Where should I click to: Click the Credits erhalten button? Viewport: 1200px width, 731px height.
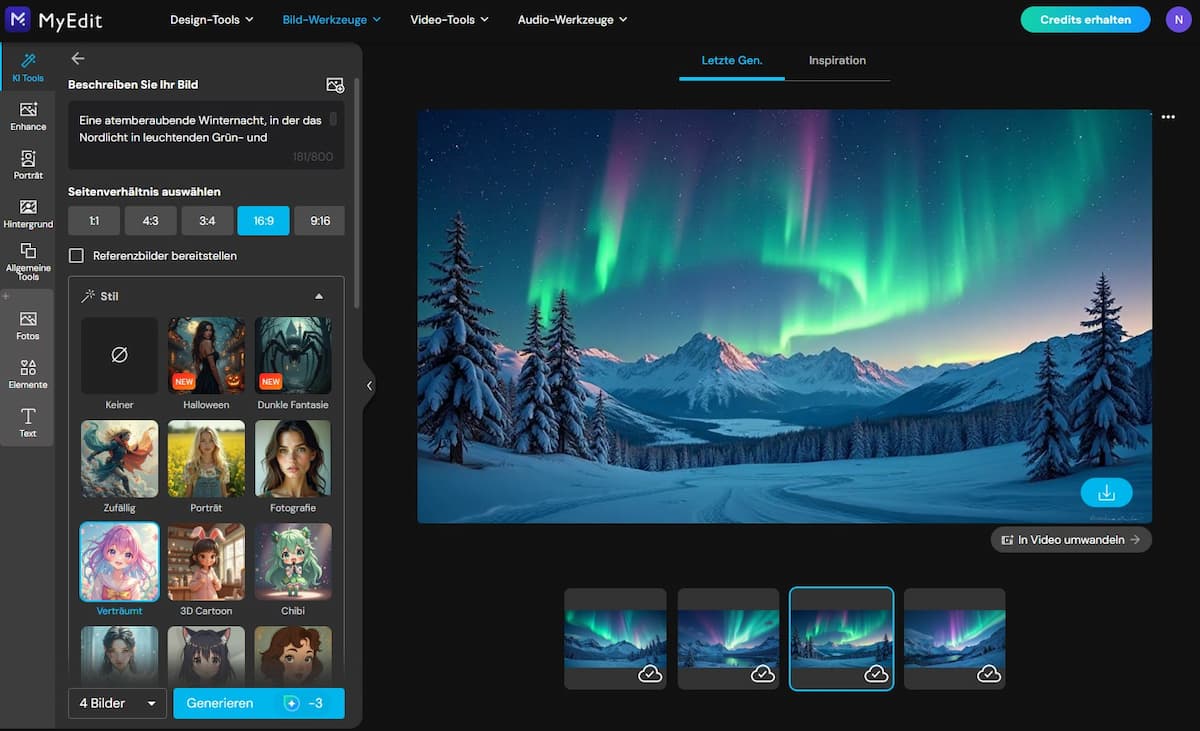1085,19
